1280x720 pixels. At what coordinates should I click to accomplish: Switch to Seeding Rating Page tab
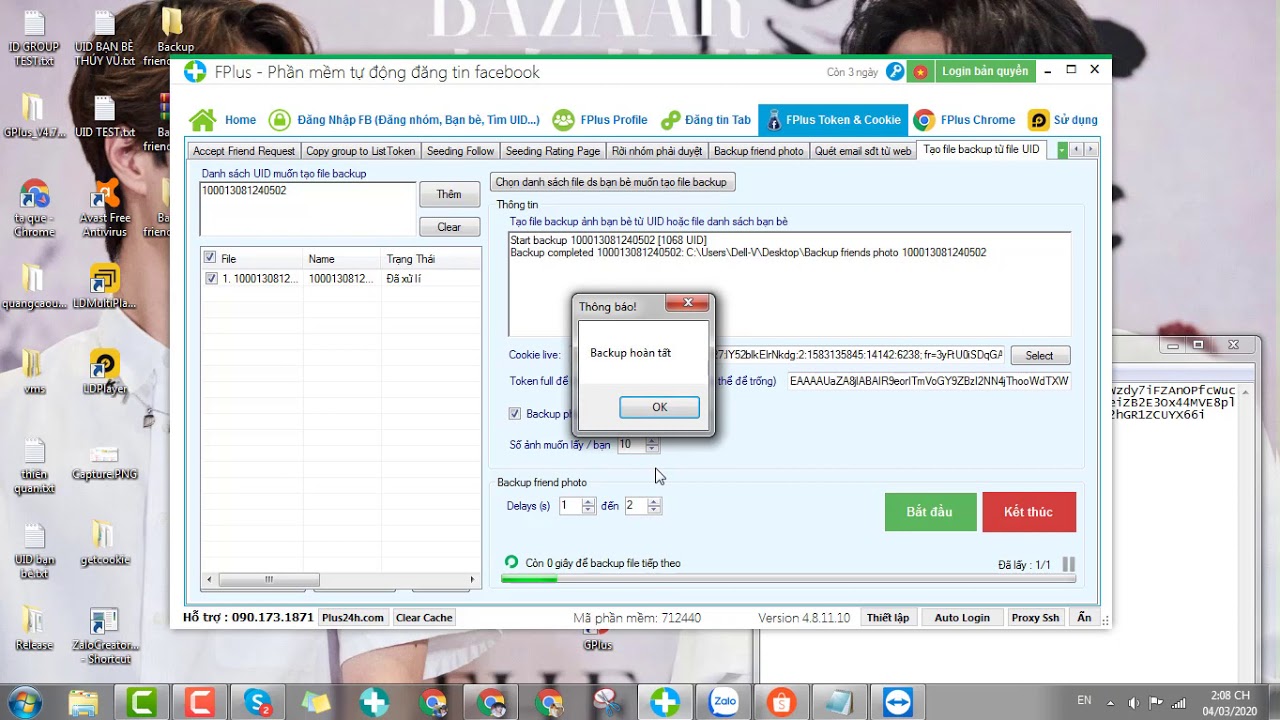(553, 151)
